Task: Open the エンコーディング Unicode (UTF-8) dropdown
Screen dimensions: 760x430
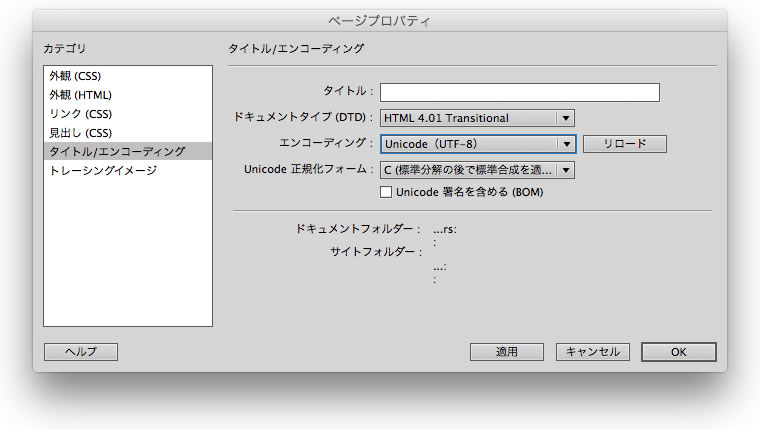Action: [x=478, y=144]
